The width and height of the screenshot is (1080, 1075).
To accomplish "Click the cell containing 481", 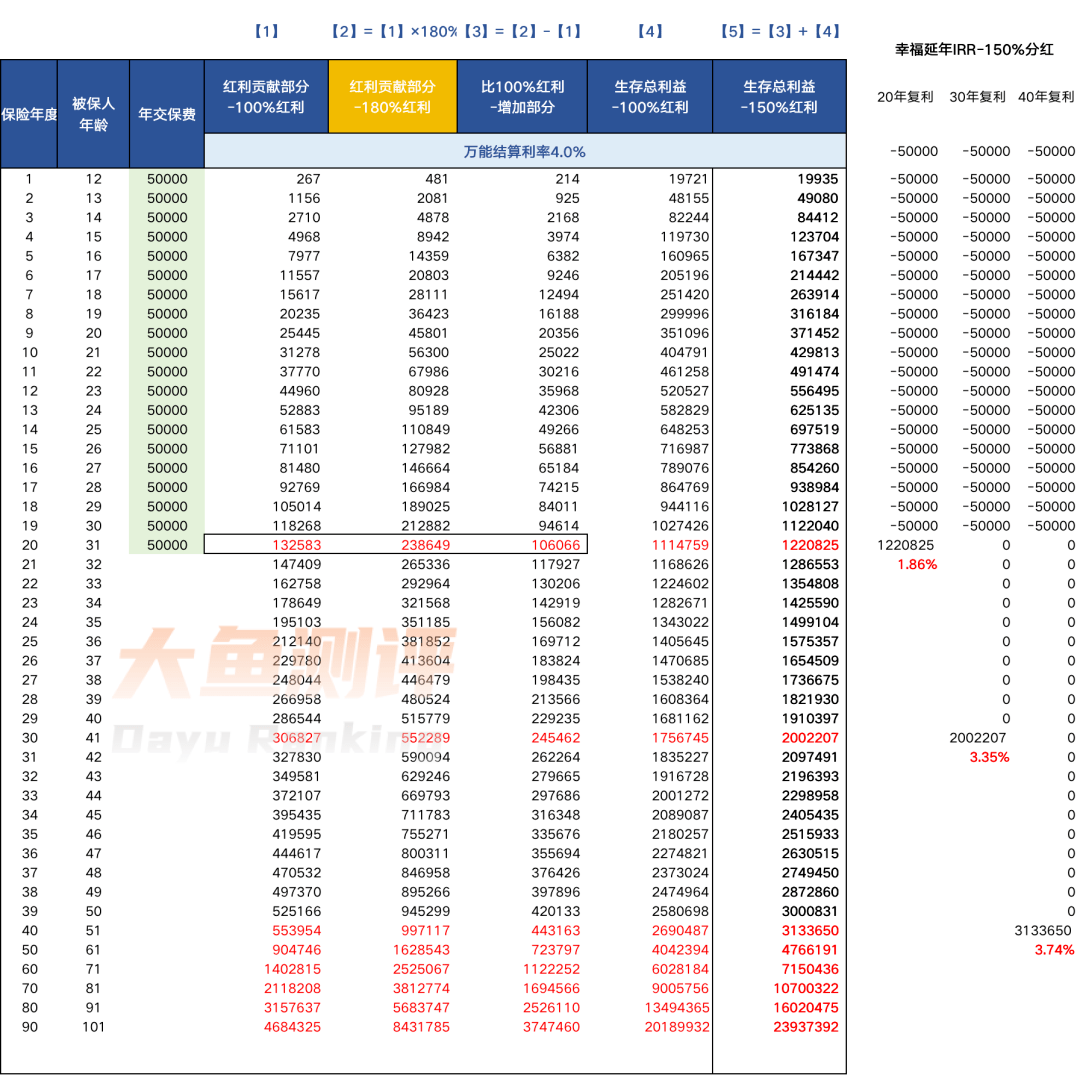I will tap(437, 179).
